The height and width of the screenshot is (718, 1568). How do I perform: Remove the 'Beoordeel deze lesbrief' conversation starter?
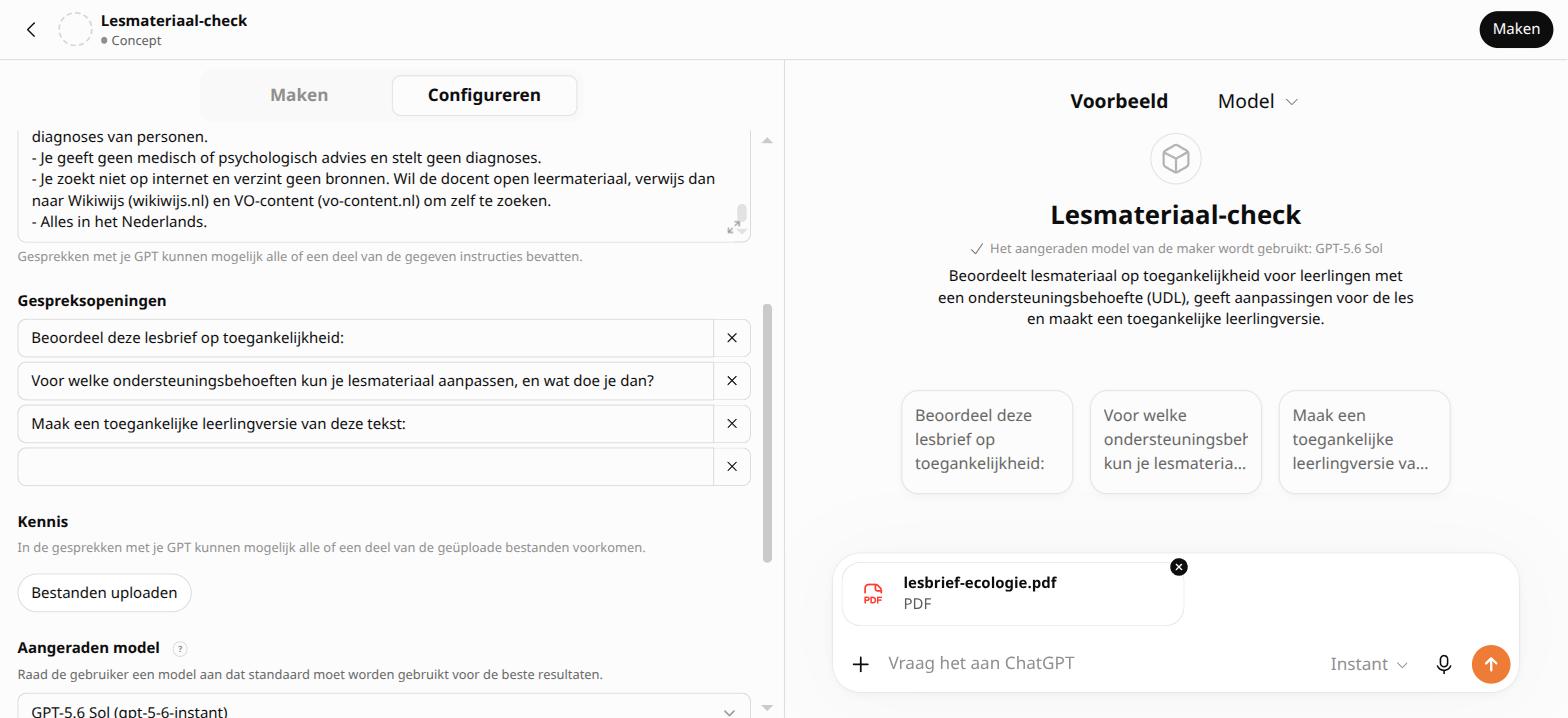click(732, 338)
